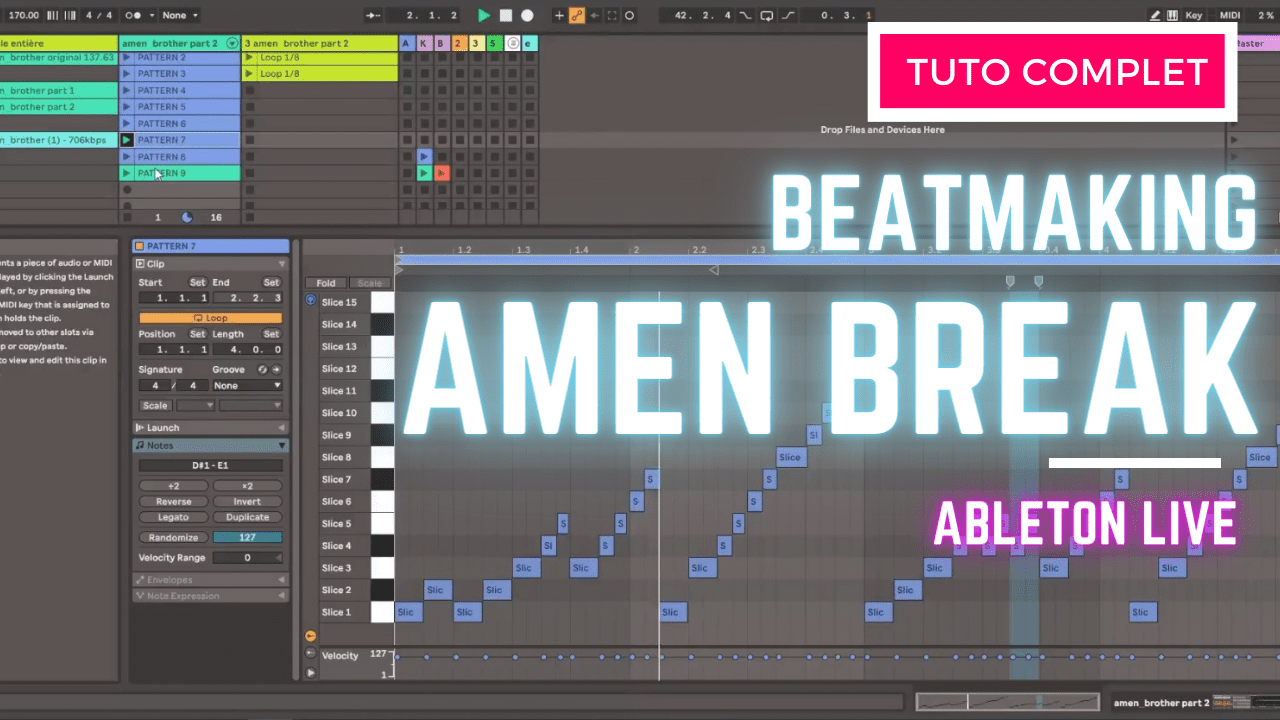Click the Hot-Swap Groove icon

pyautogui.click(x=262, y=369)
